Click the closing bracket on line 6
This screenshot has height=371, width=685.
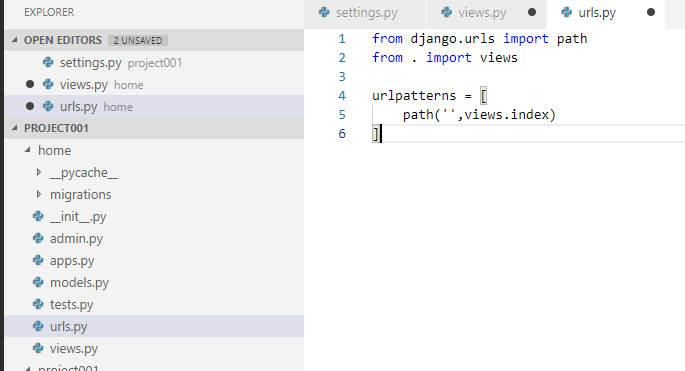(x=375, y=134)
